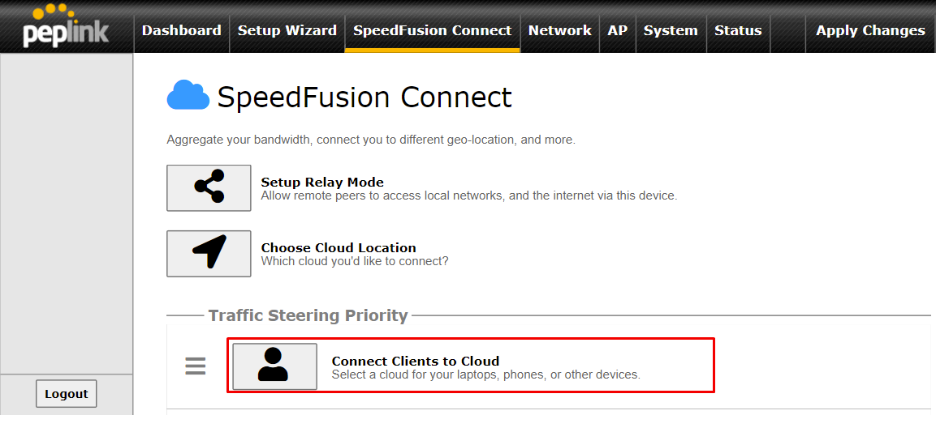Select the SpeedFusion Connect tab
This screenshot has width=944, height=434.
pyautogui.click(x=432, y=30)
